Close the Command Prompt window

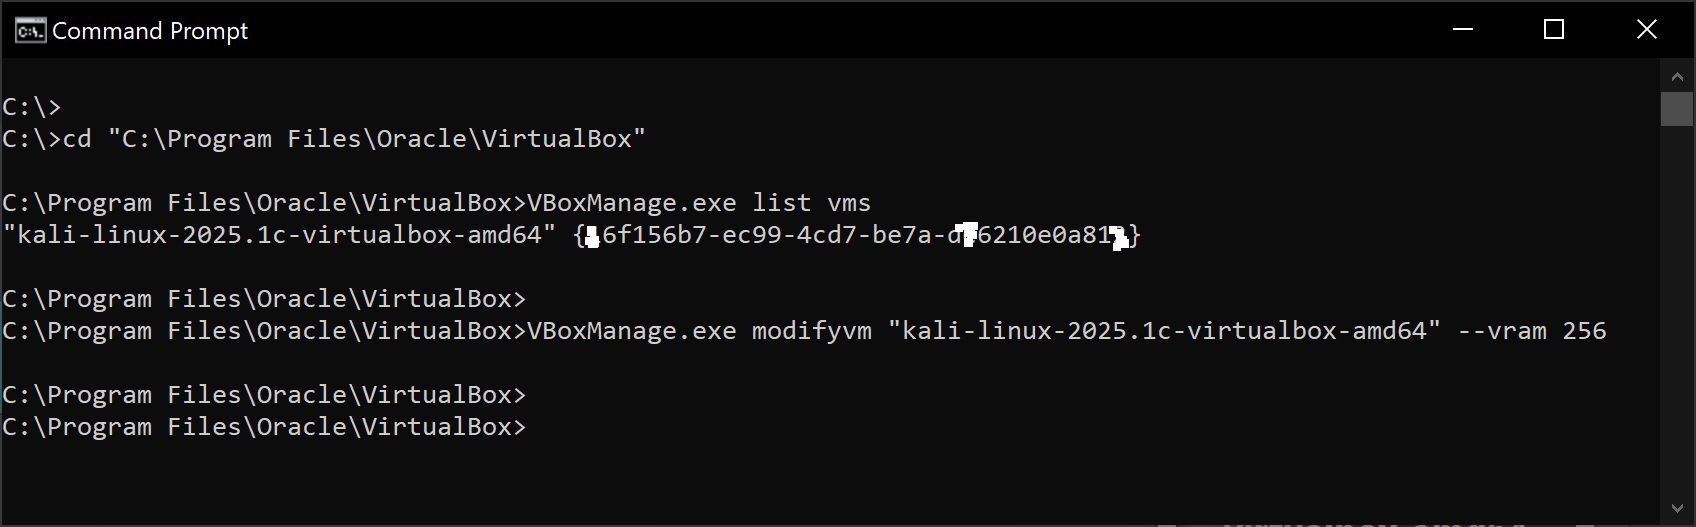(x=1647, y=30)
